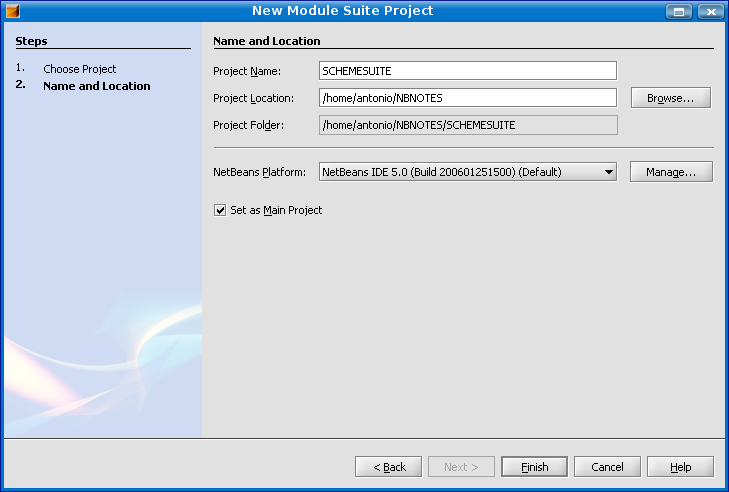Image resolution: width=729 pixels, height=492 pixels.
Task: Click the NetBeans icon in the title bar
Action: point(13,11)
